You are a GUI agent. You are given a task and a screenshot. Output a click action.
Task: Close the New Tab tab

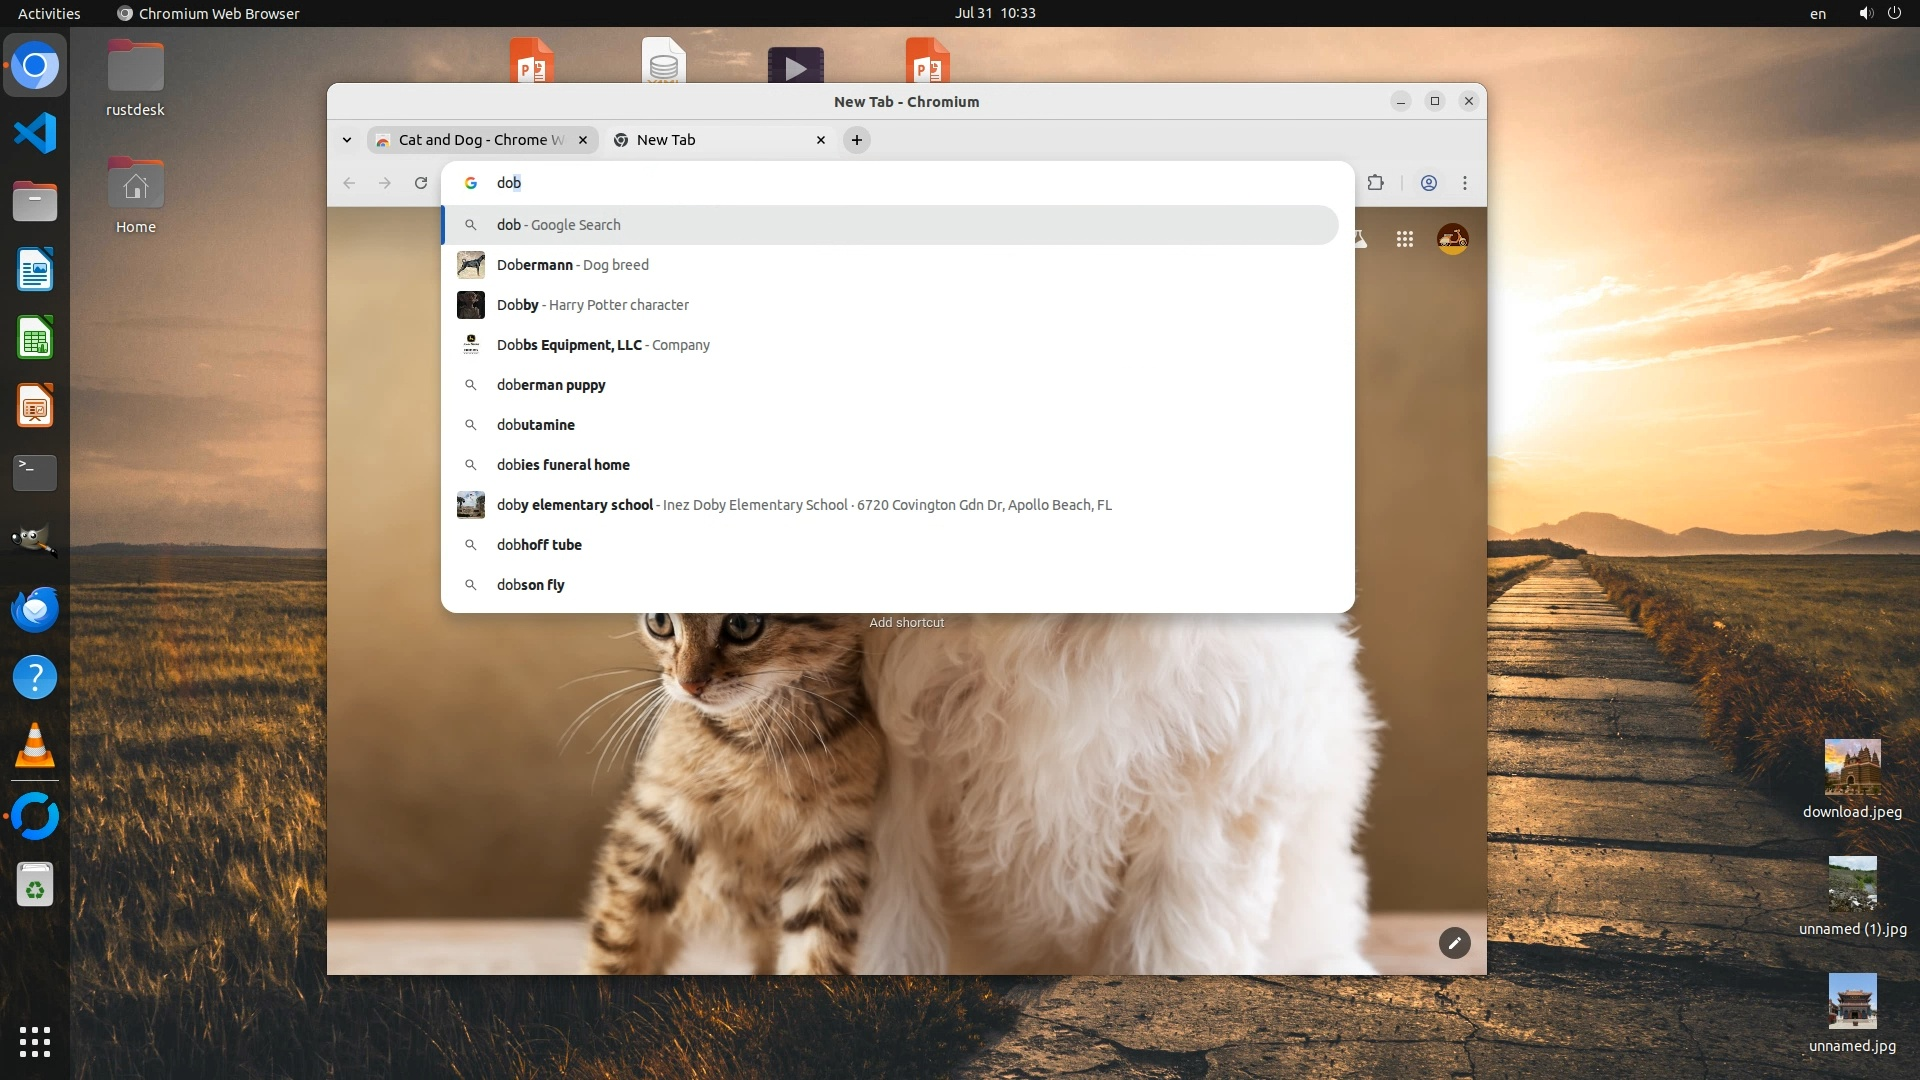(x=821, y=140)
